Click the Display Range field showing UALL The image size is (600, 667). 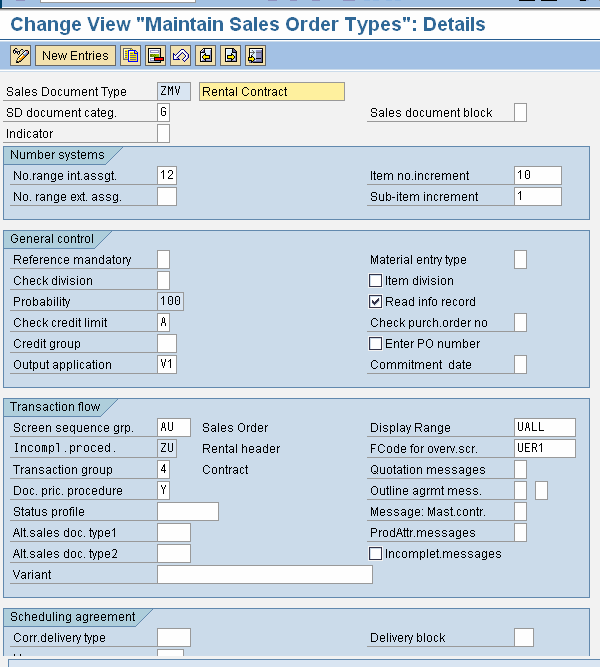pos(545,428)
